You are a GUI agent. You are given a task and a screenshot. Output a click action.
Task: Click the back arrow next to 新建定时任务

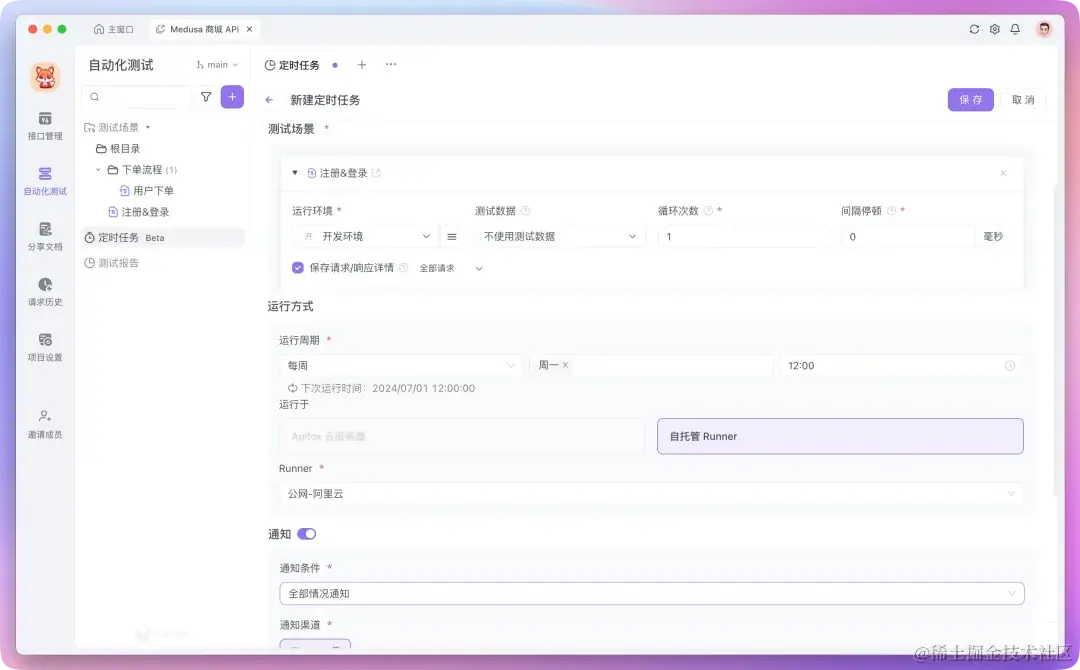point(269,99)
